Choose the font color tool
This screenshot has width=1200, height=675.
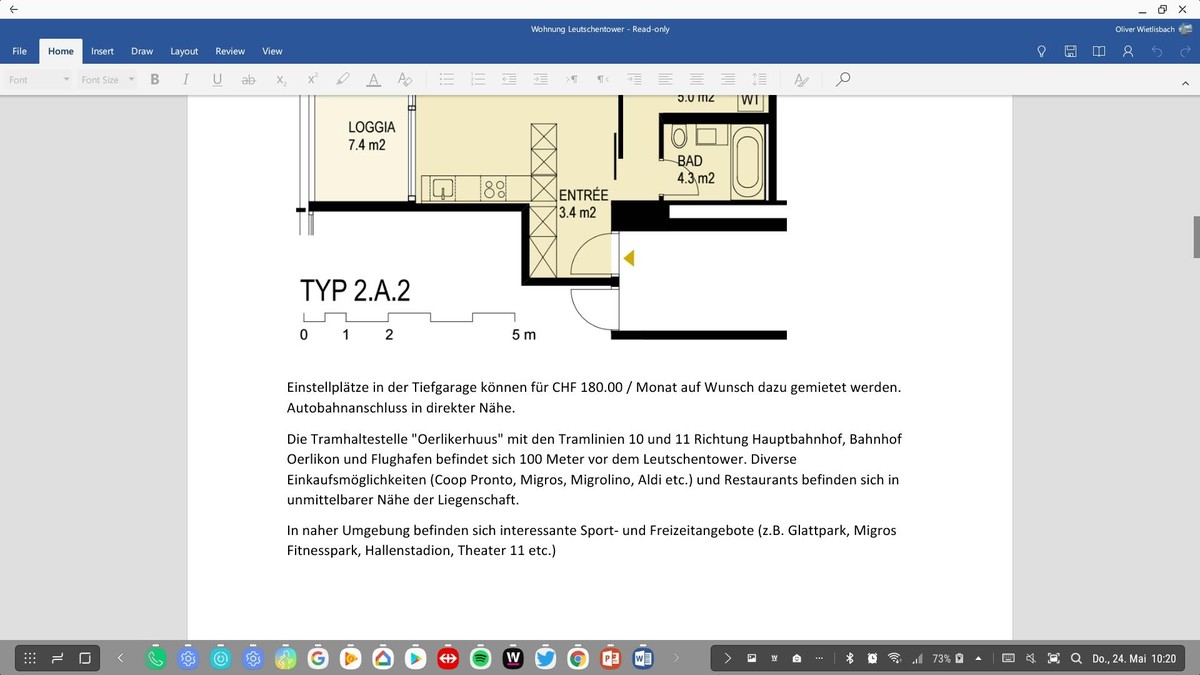click(373, 79)
